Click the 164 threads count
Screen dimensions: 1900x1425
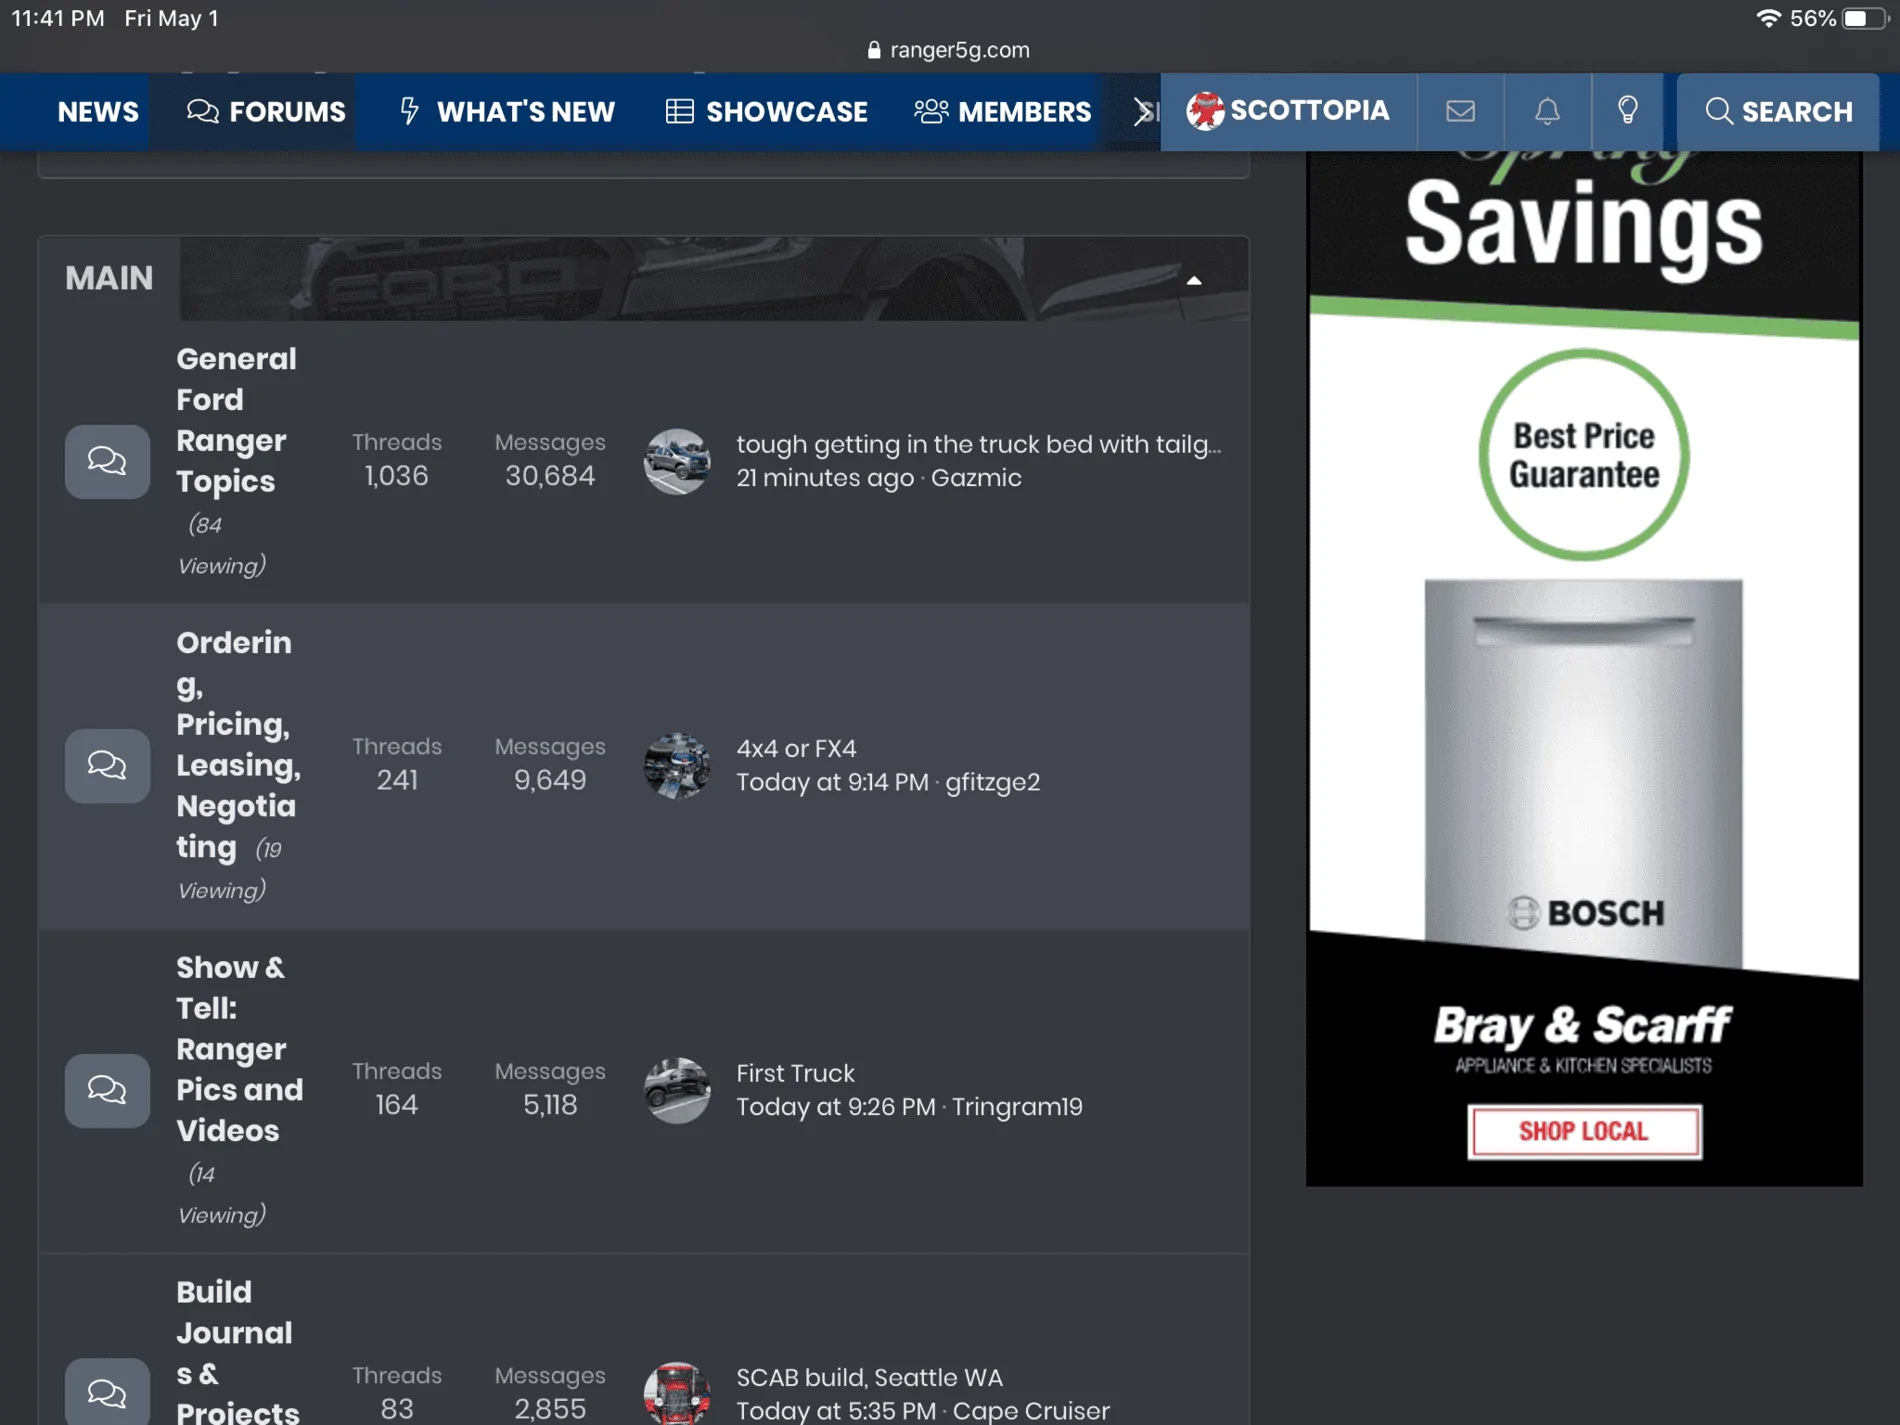tap(397, 1105)
